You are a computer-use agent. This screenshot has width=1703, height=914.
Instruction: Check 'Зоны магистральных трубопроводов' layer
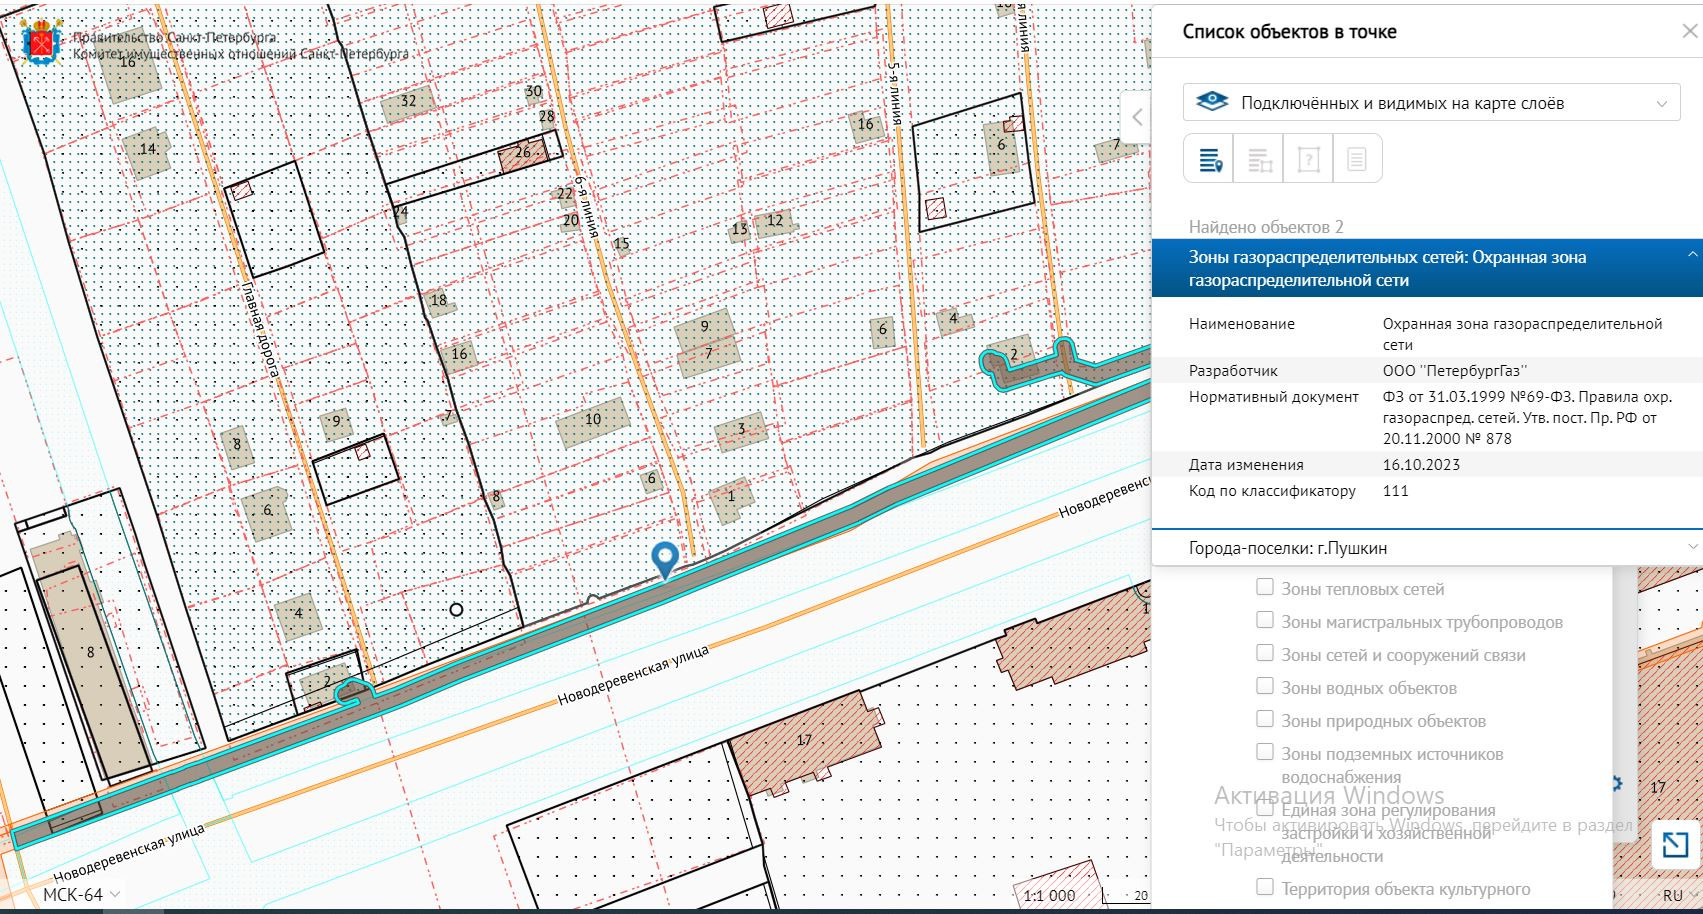[x=1265, y=621]
